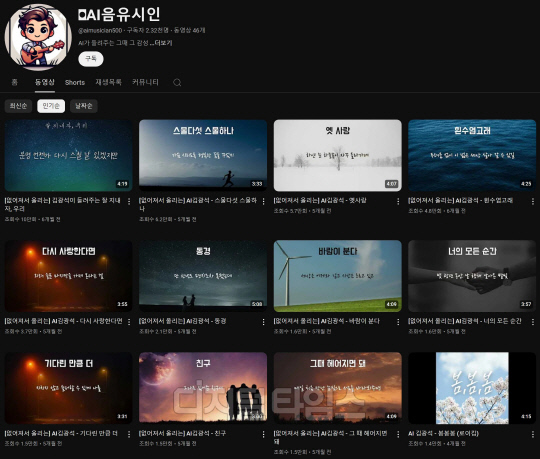Click the 구독 subscribe button
This screenshot has width=540, height=459.
coord(91,59)
